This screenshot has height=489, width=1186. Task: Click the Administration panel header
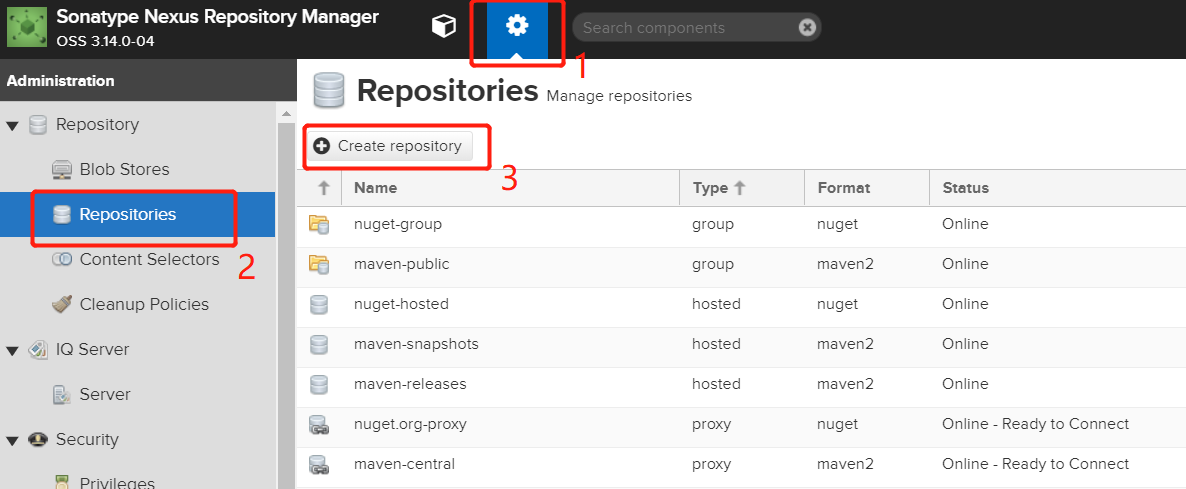[x=148, y=81]
